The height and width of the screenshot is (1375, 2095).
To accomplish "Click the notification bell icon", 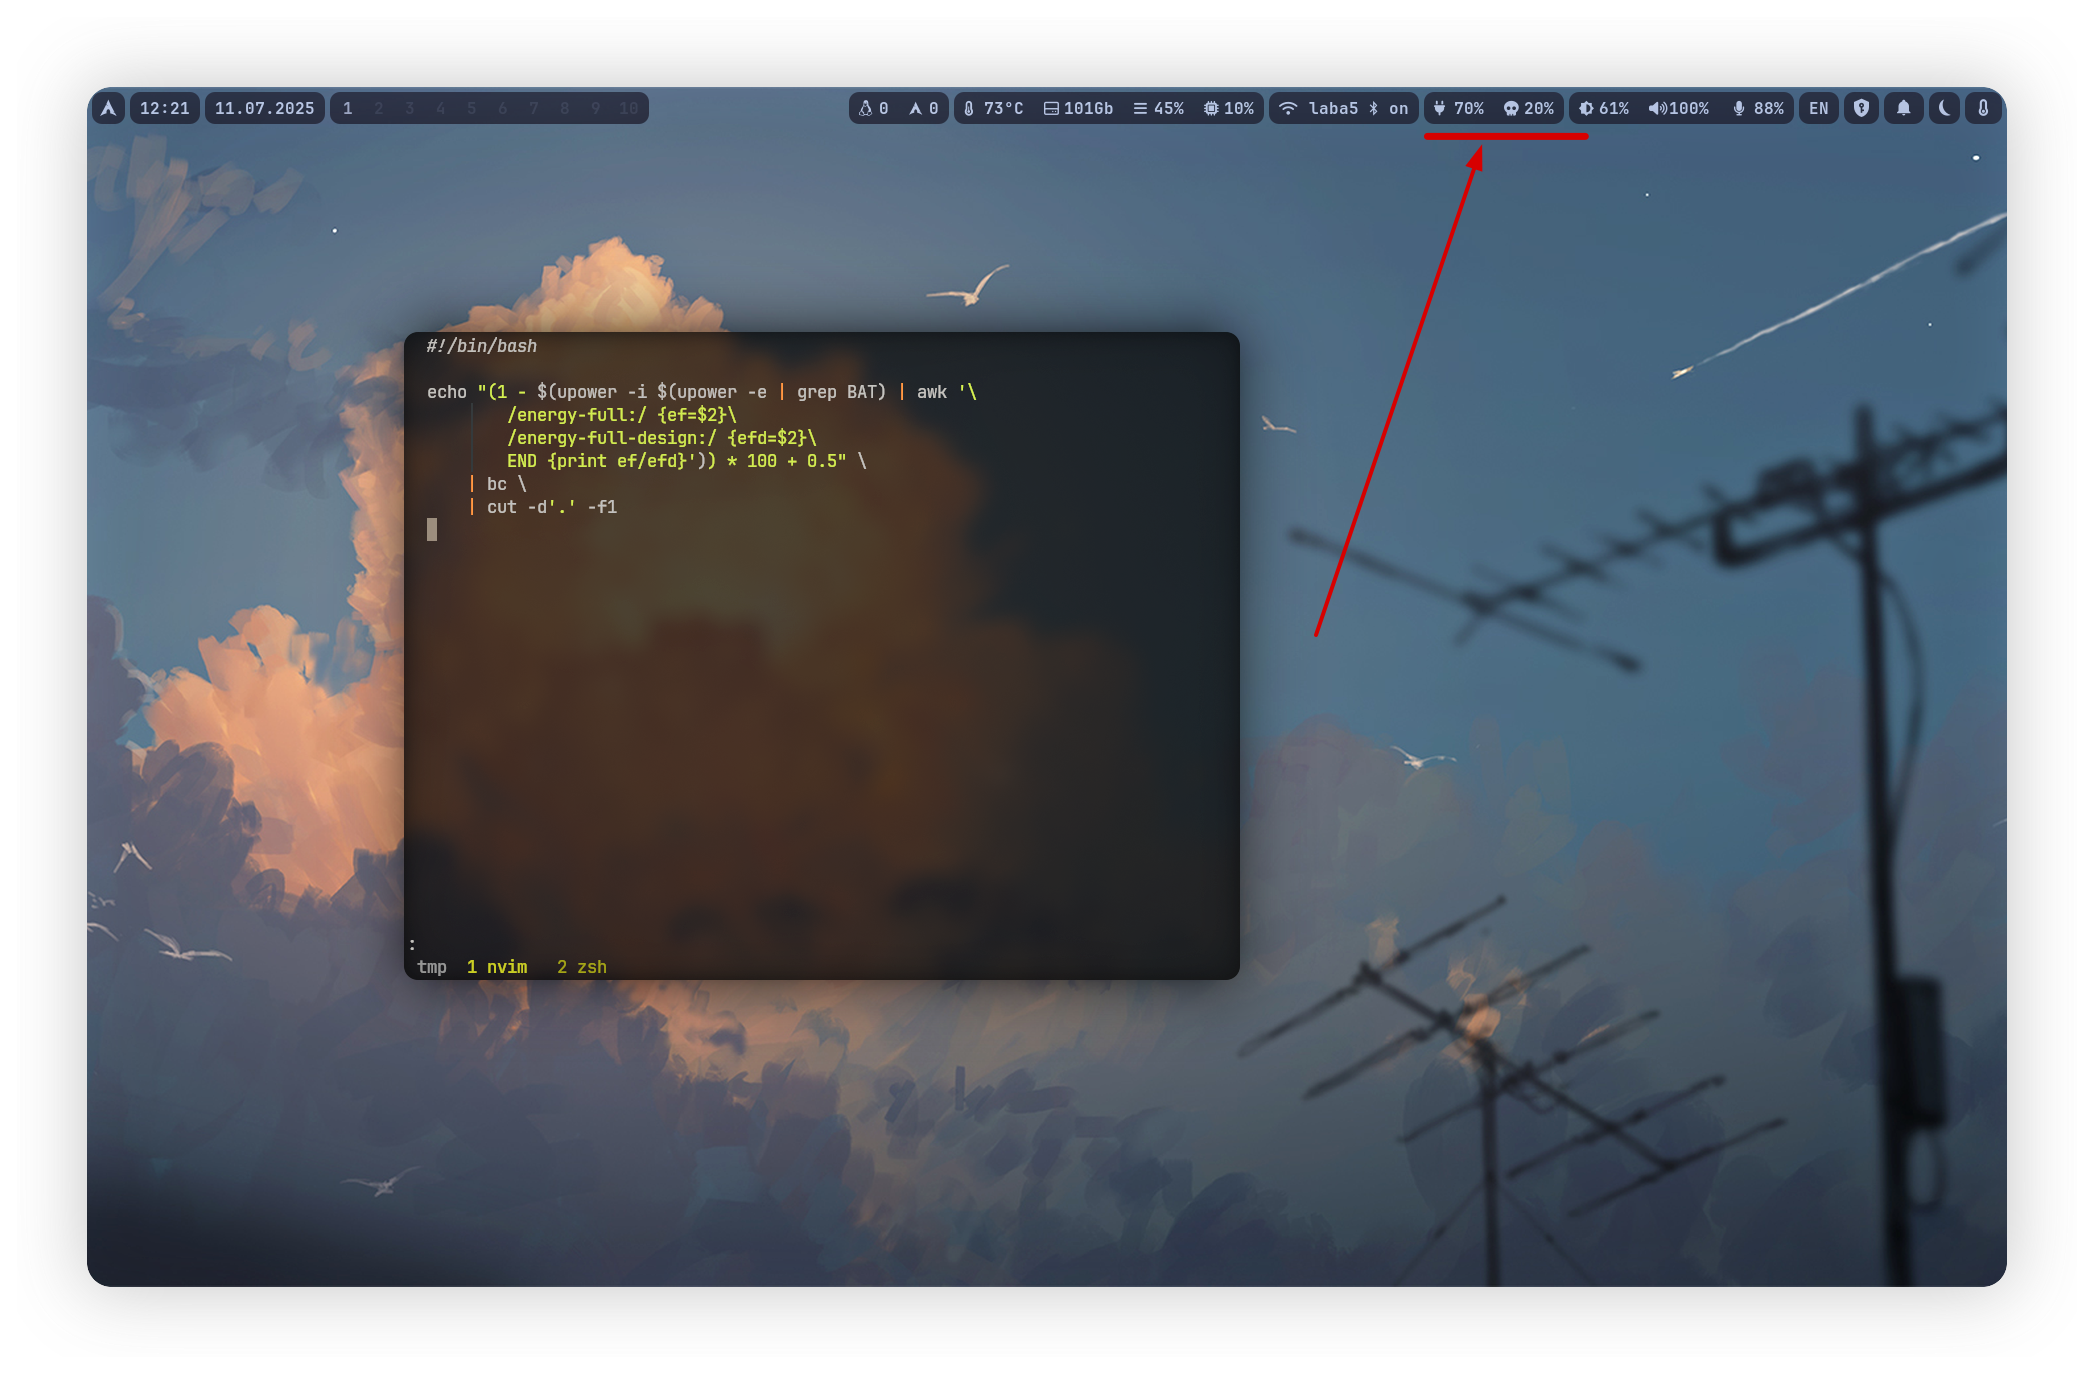I will point(1903,108).
